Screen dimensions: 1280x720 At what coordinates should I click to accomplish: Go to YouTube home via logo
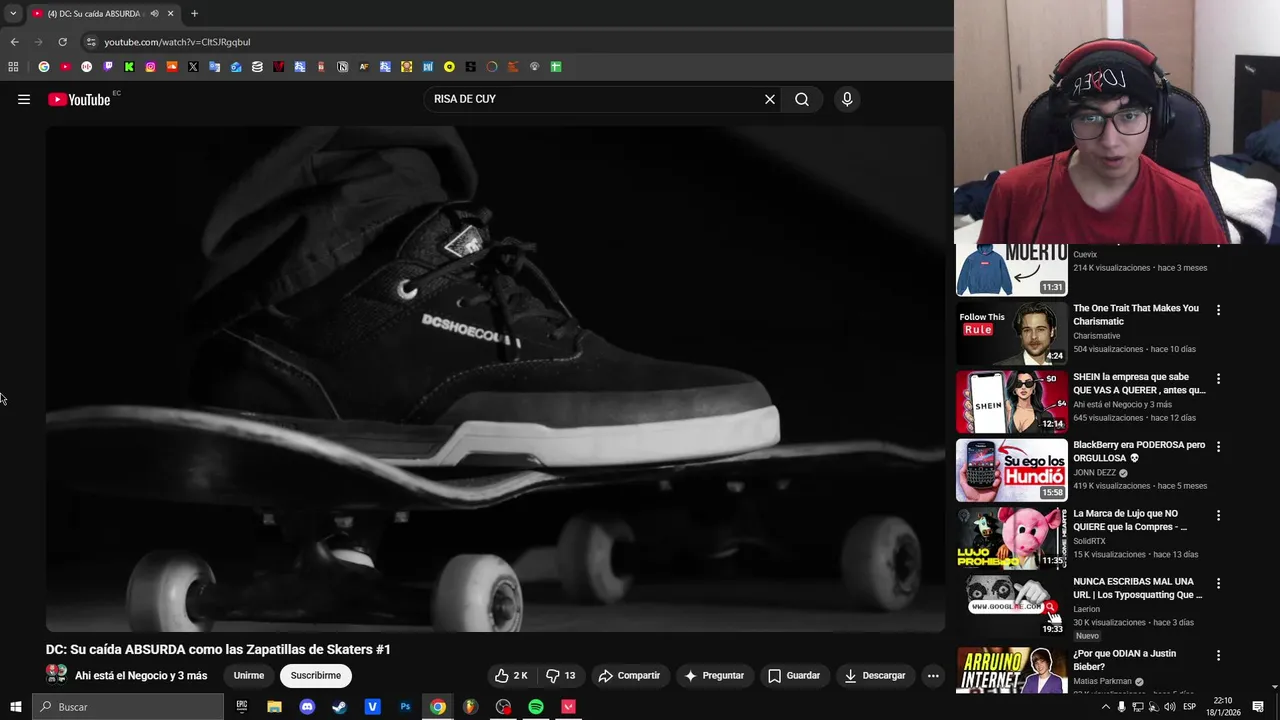[79, 99]
